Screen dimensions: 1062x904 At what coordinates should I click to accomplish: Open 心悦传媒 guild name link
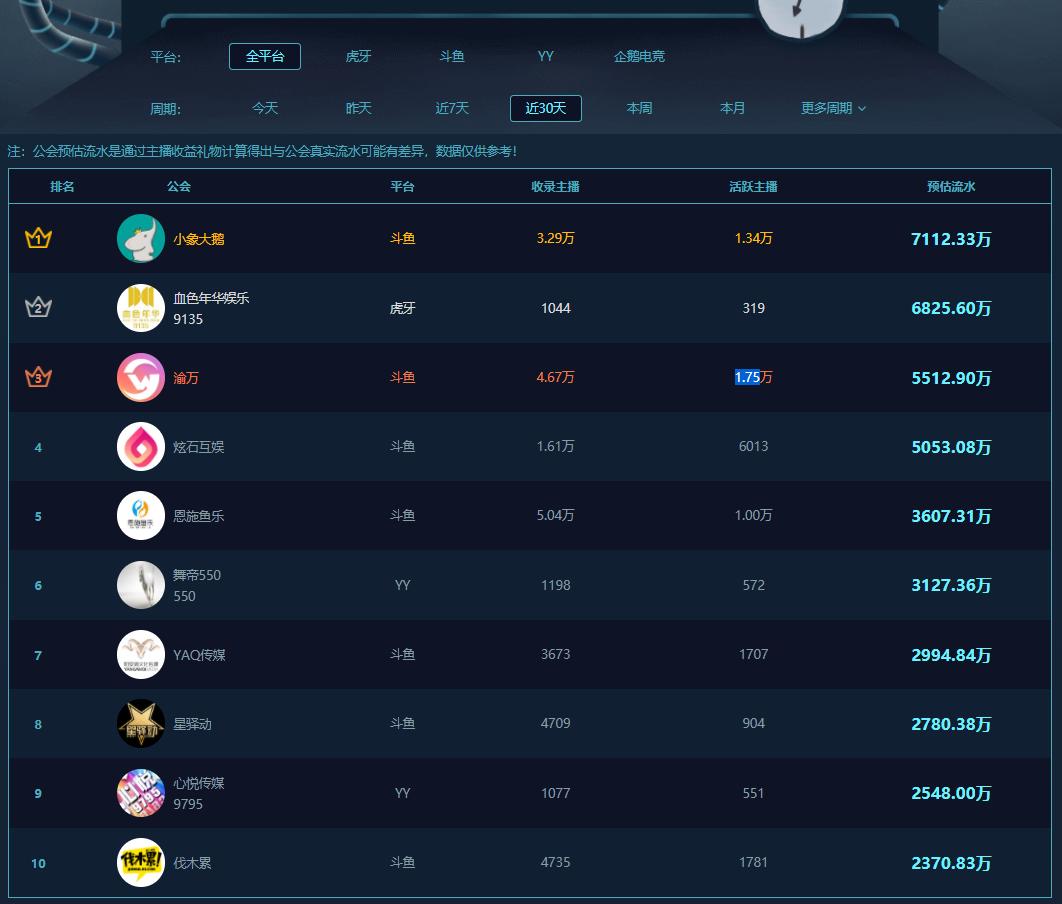tap(198, 783)
